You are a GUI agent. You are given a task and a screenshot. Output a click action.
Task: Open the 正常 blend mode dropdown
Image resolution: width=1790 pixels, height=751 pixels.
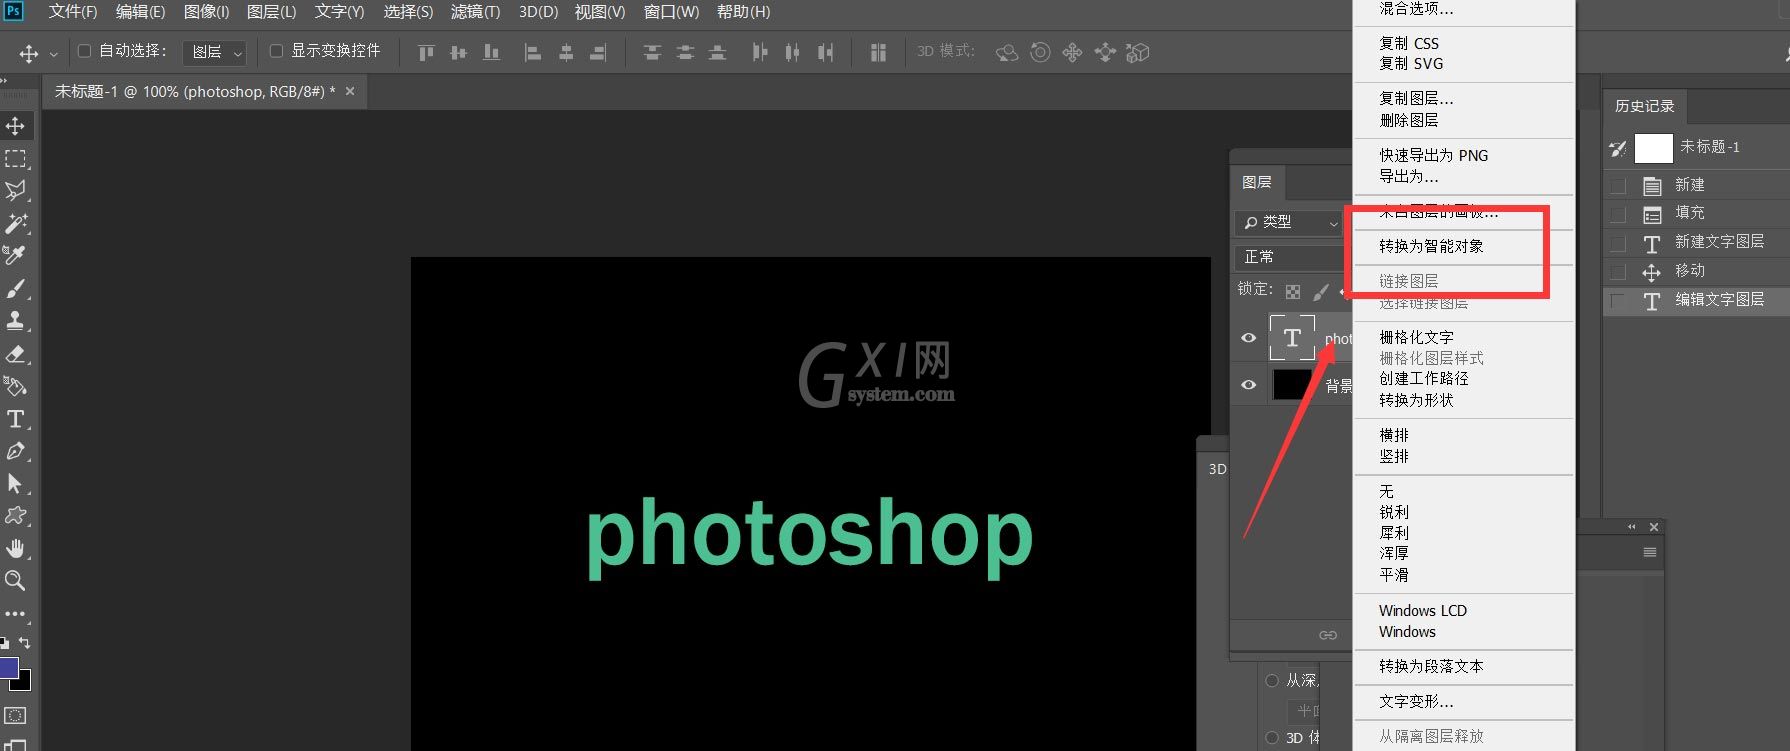tap(1294, 257)
